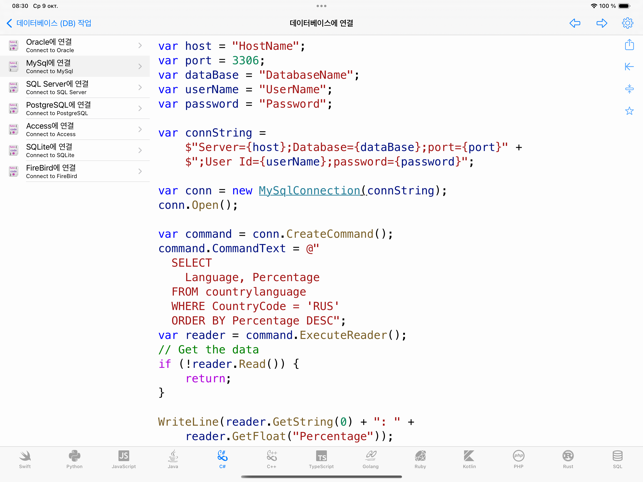
Task: Tap chevron on Oracle row
Action: point(140,46)
